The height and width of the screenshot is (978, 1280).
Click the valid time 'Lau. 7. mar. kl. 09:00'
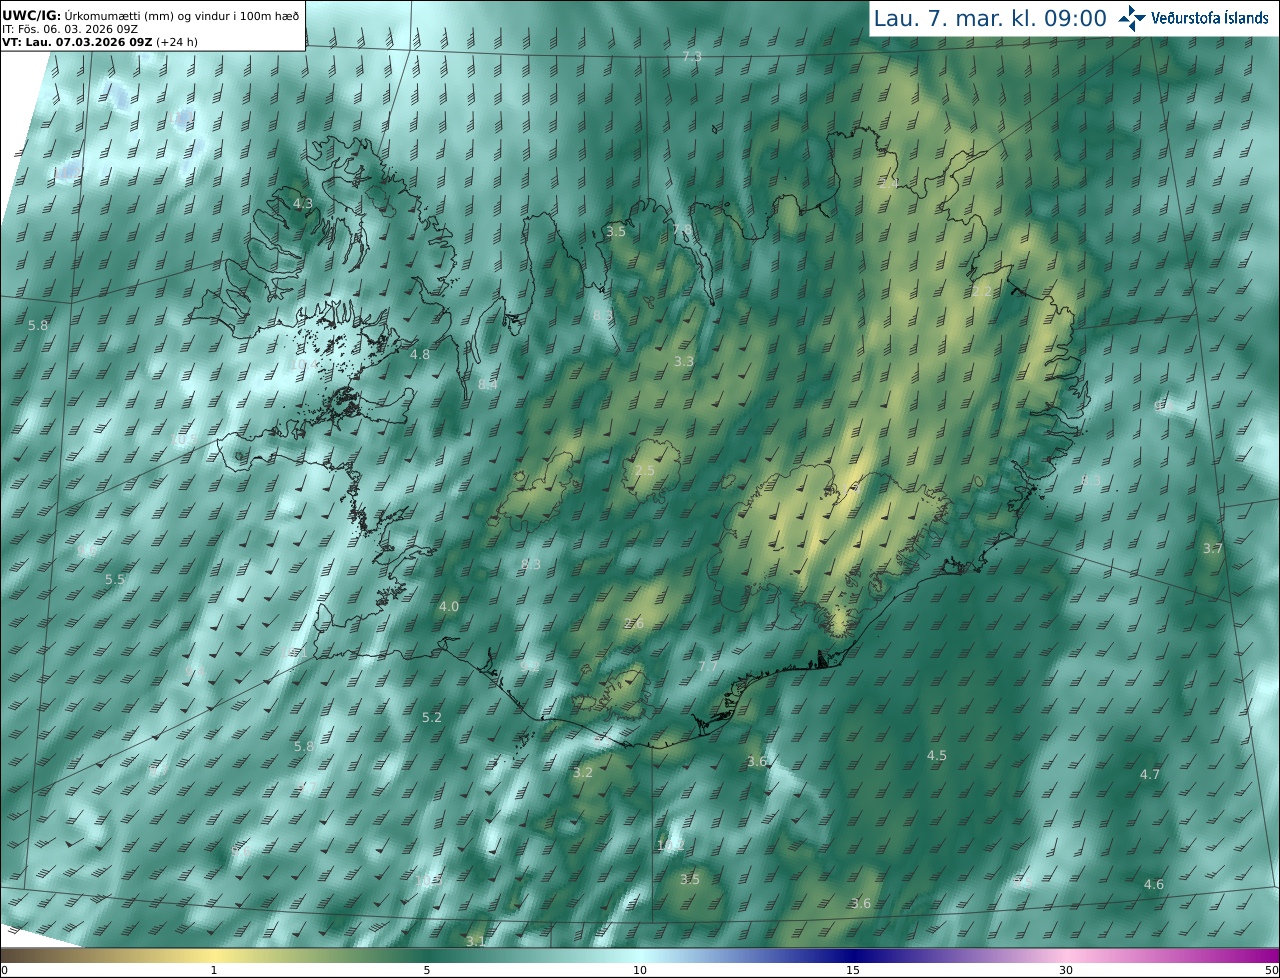990,18
